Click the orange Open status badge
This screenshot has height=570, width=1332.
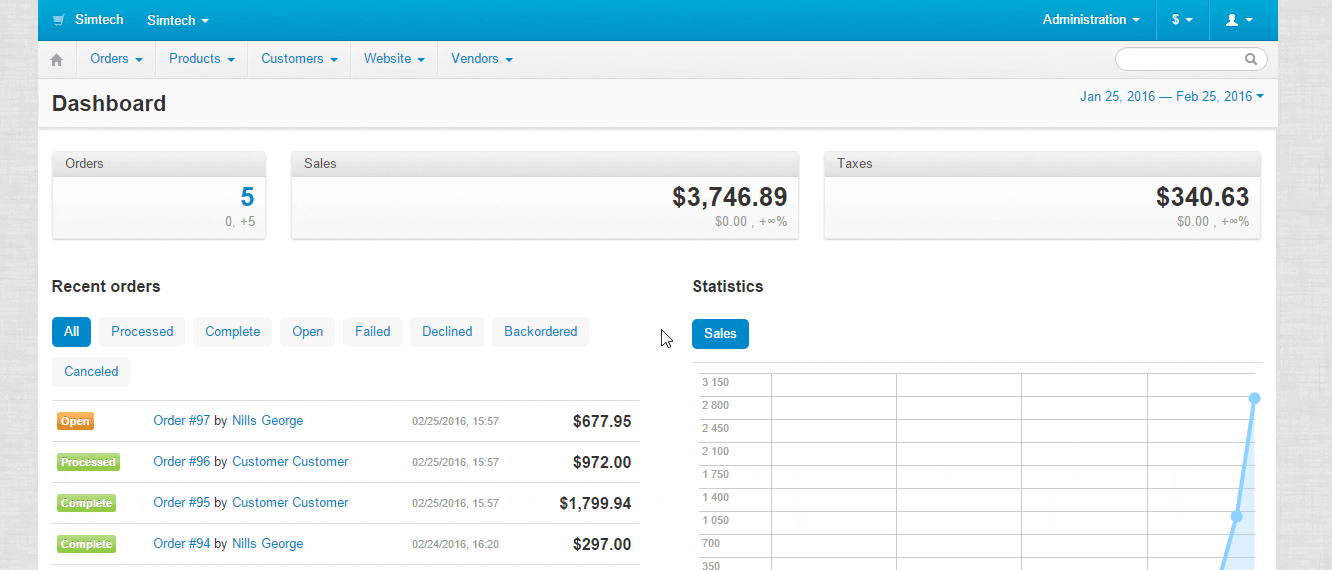(75, 422)
